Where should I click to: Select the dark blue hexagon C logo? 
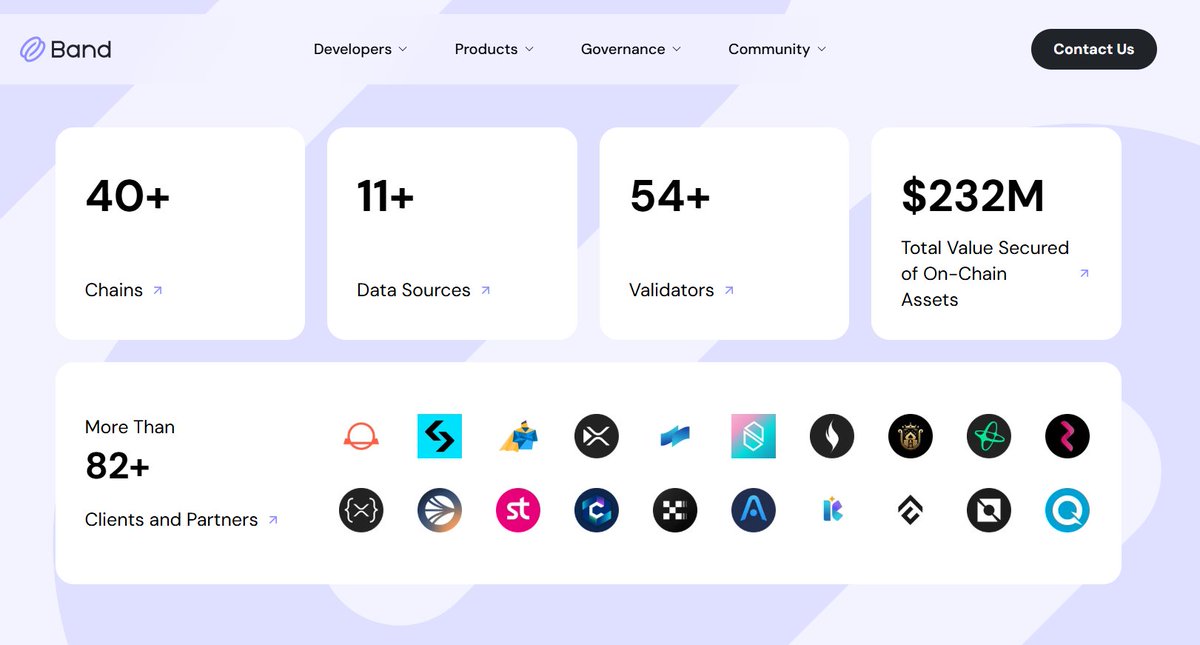(x=597, y=511)
